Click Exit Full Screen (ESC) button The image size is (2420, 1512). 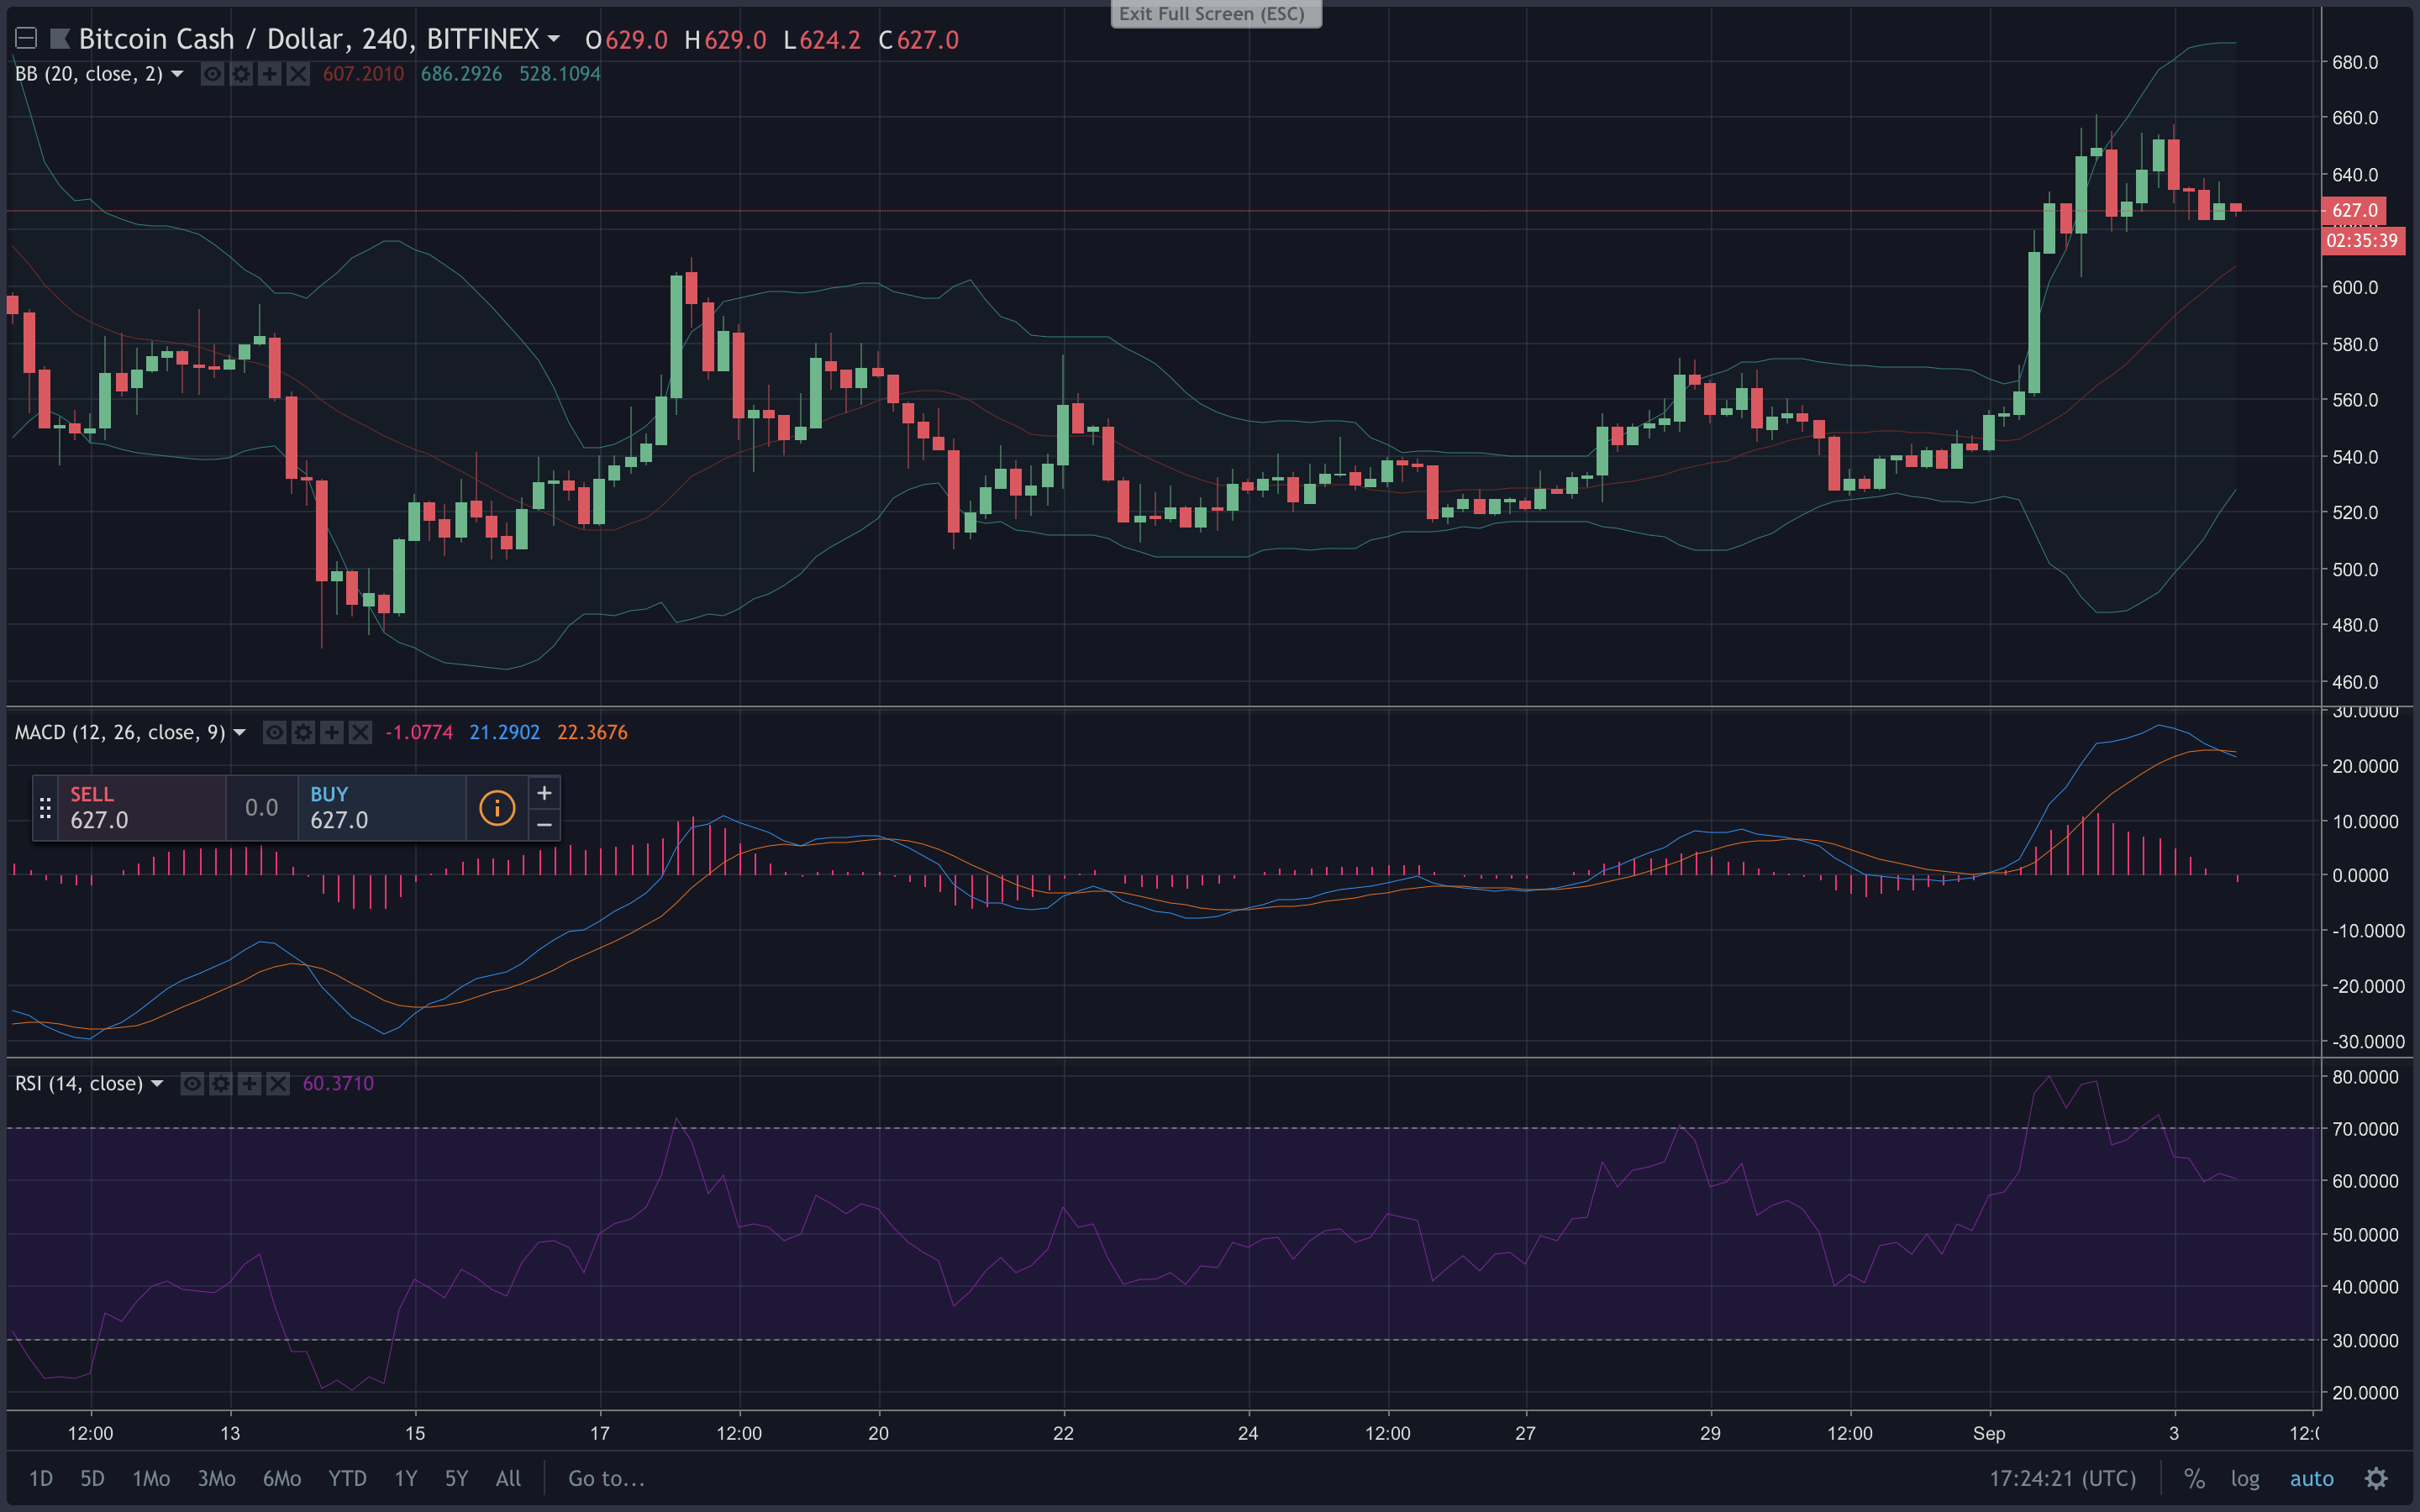1215,14
